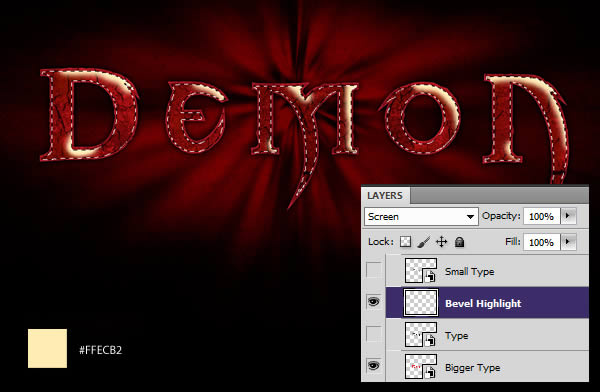Open the Screen blend mode dropdown
Image resolution: width=600 pixels, height=392 pixels.
coord(421,217)
